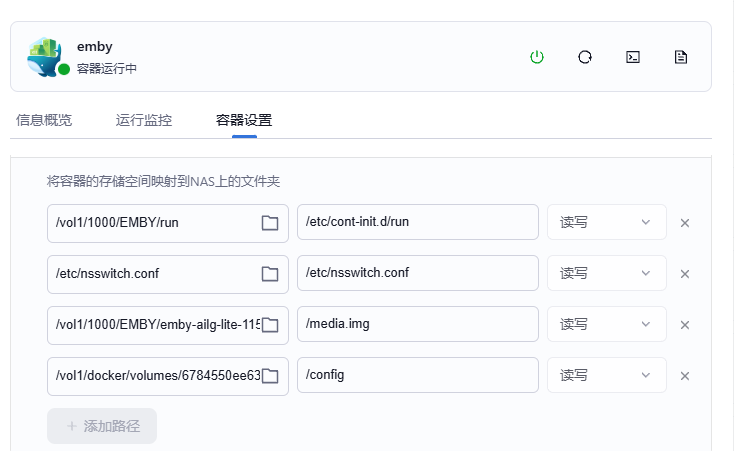Click the 将容器的存储空间映射到NAS上的文件夹 description

[163, 181]
